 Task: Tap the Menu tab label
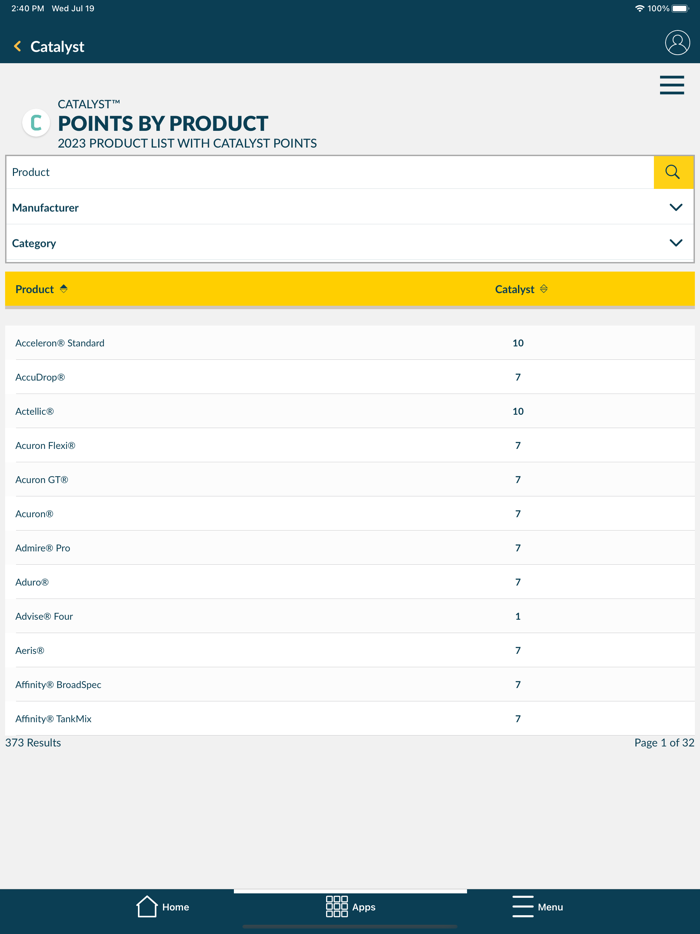[550, 907]
